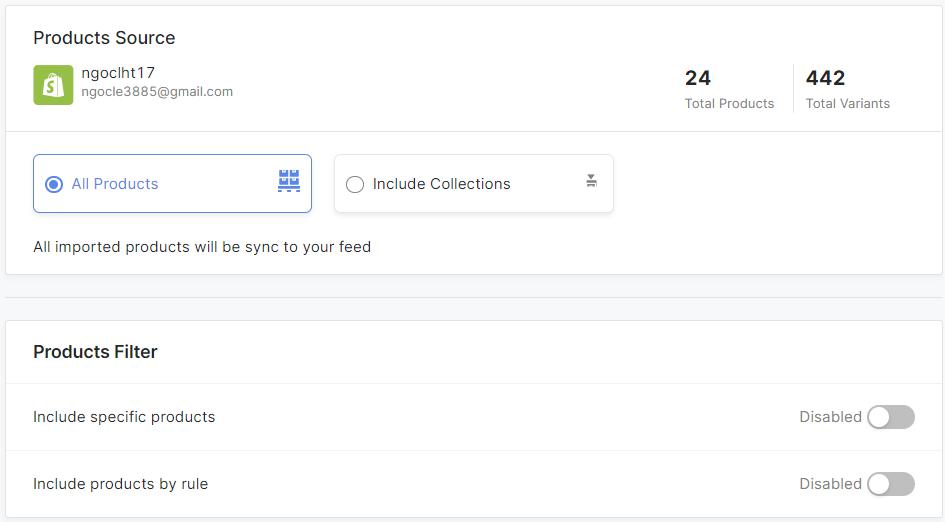Image resolution: width=945 pixels, height=522 pixels.
Task: Click the All Products option card
Action: click(172, 184)
